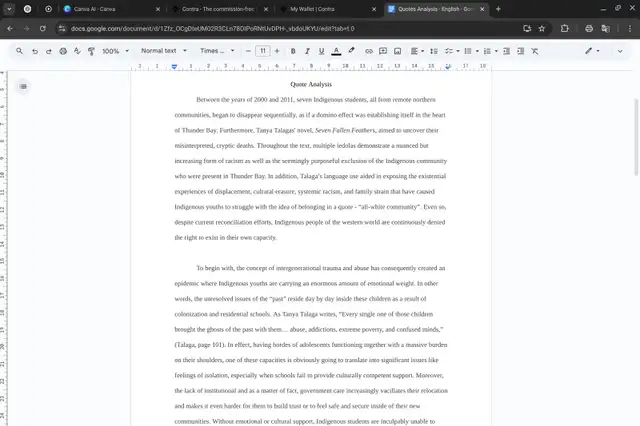Toggle underline formatting

(321, 51)
